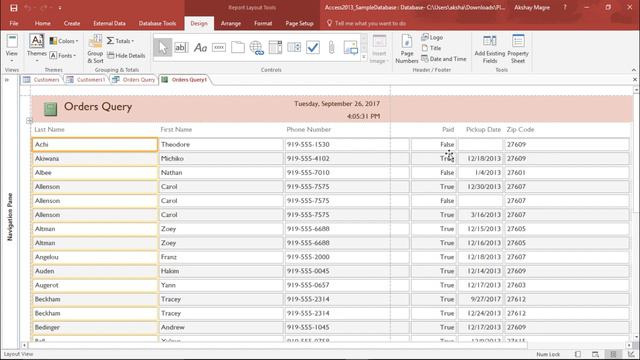Image resolution: width=640 pixels, height=360 pixels.
Task: Click the horizontal scrollbar track
Action: 327,345
